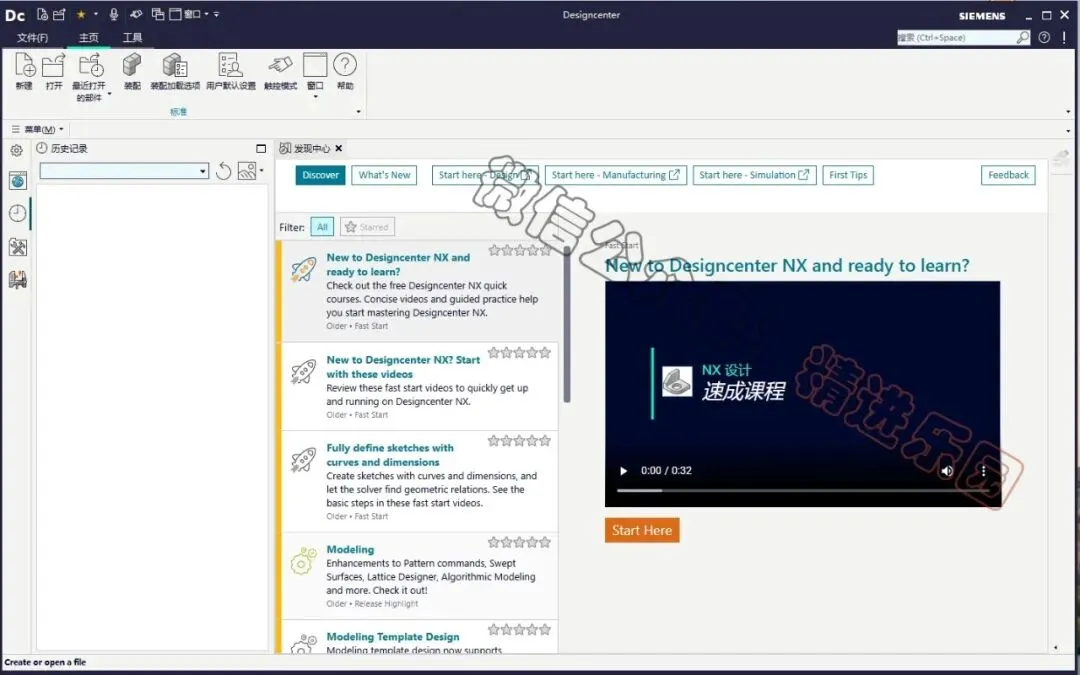The height and width of the screenshot is (675, 1080).
Task: Click the article list vertical scrollbar
Action: [567, 325]
